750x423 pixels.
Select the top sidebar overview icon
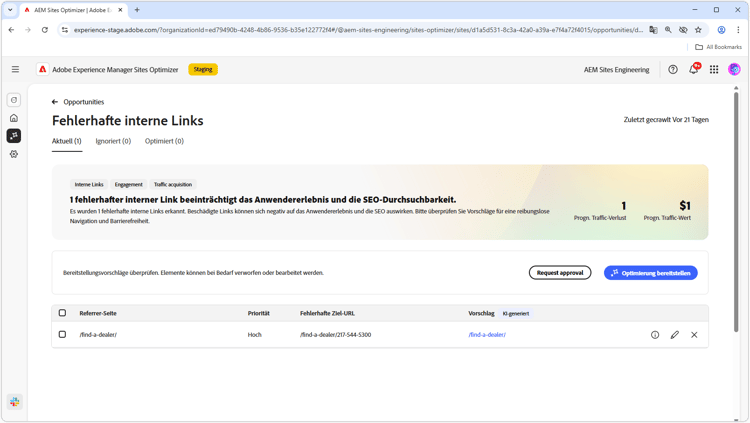(x=14, y=100)
